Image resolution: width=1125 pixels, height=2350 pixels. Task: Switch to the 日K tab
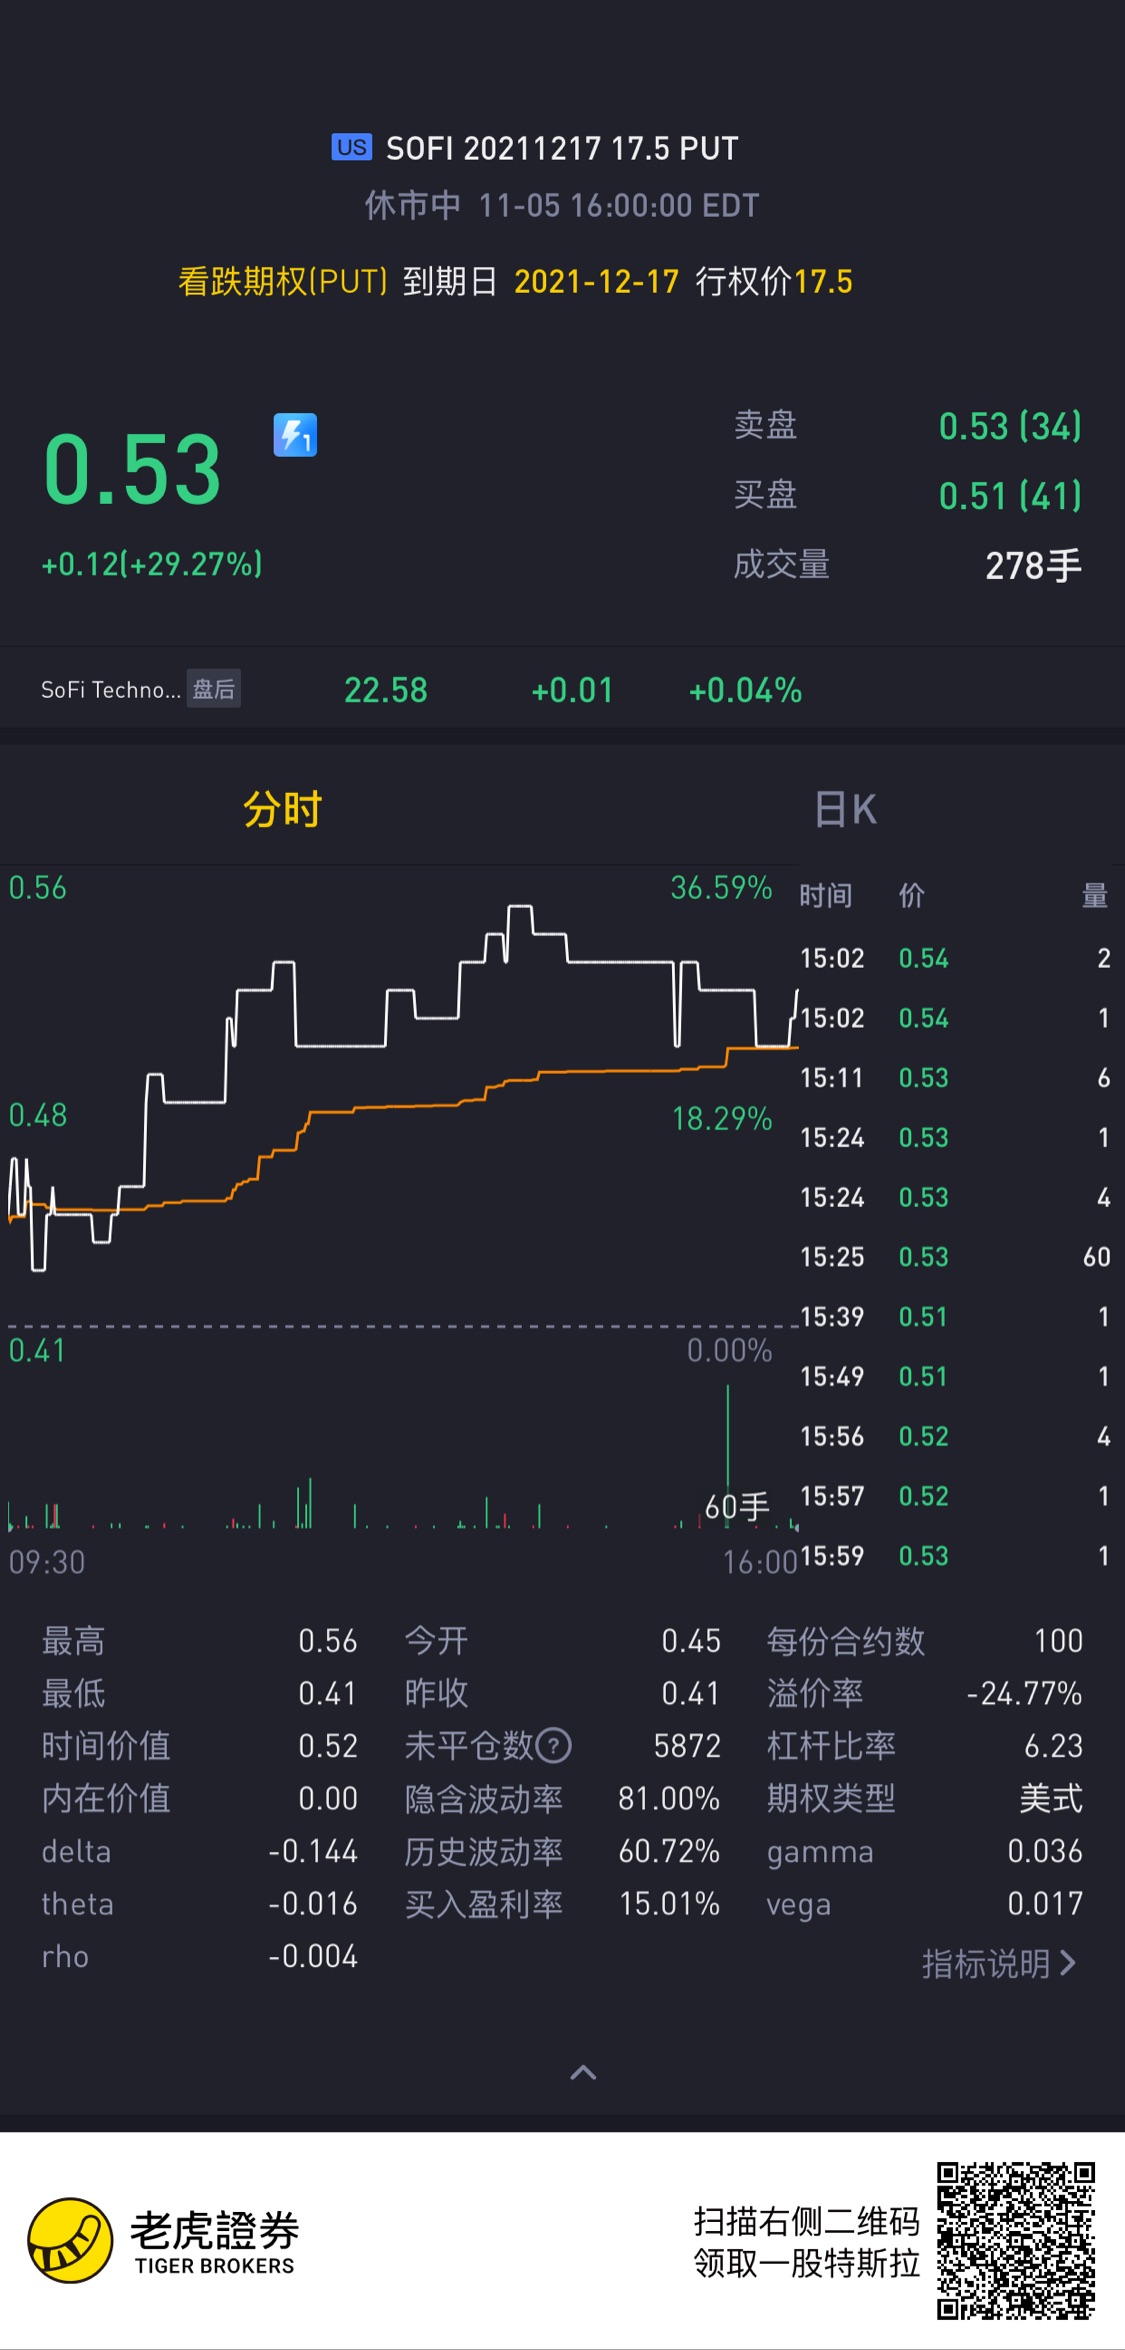click(x=845, y=809)
